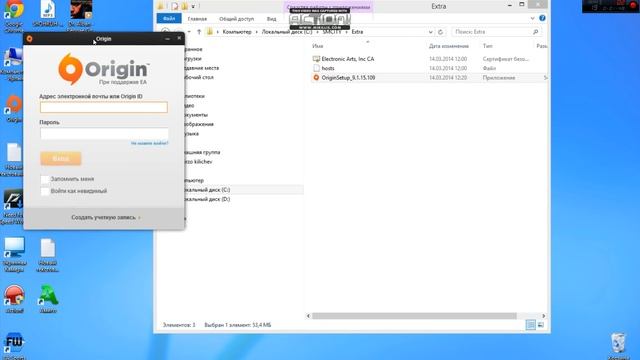Open the Файл tab in Explorer
The width and height of the screenshot is (640, 360).
point(169,18)
